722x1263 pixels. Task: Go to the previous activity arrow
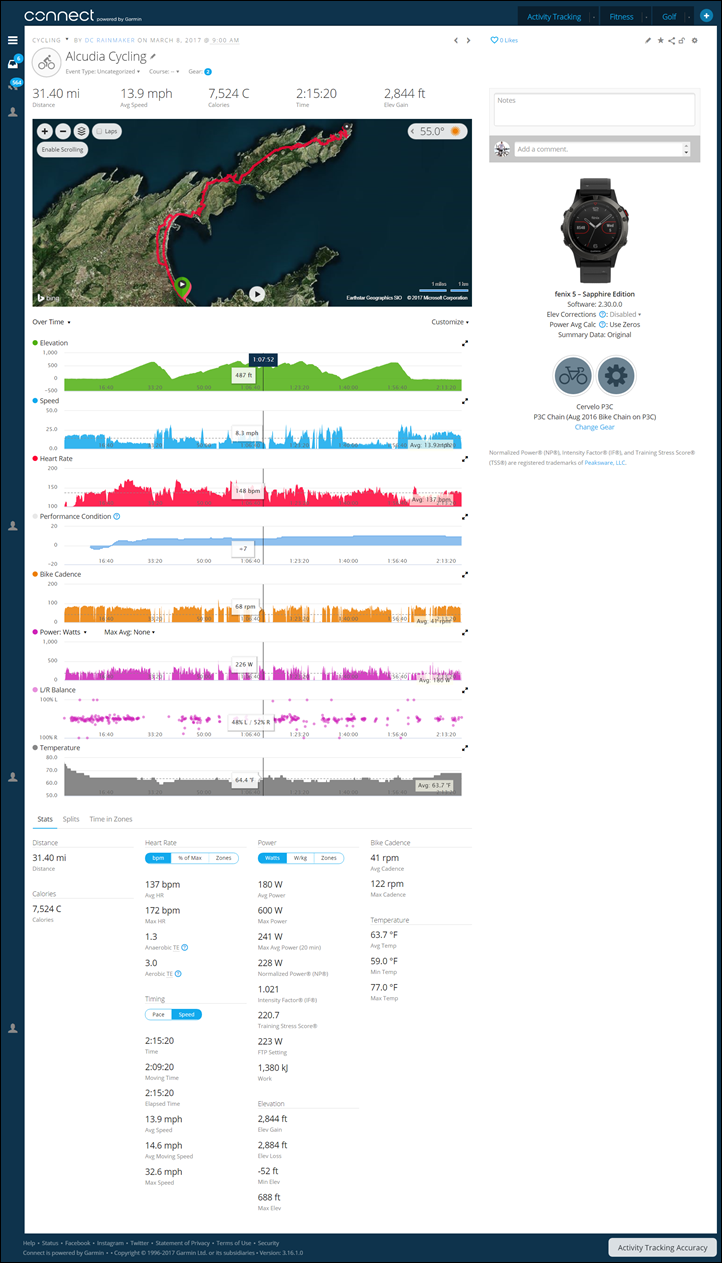click(x=456, y=40)
